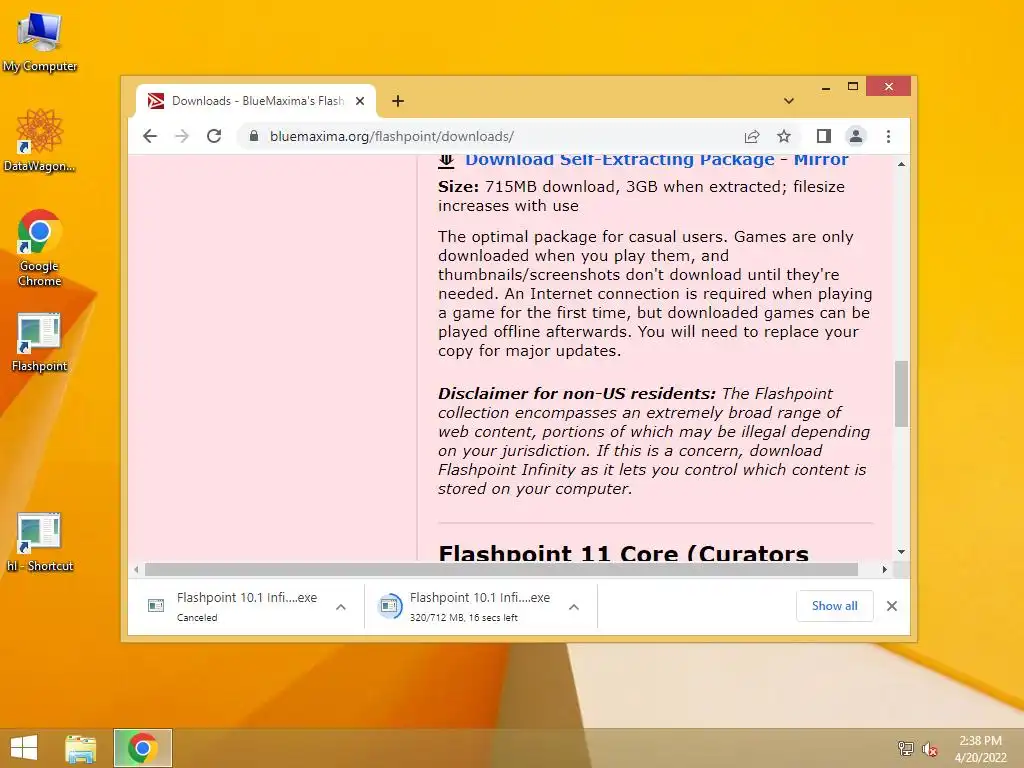Click the 'Flashpoint 11 Core (Curators' heading

point(624,553)
